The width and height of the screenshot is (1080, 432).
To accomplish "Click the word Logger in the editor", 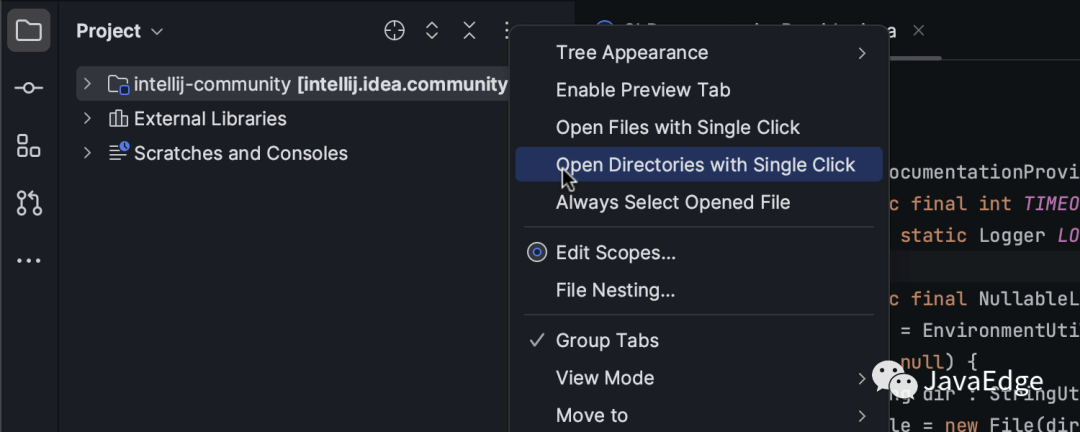I will click(x=1012, y=236).
